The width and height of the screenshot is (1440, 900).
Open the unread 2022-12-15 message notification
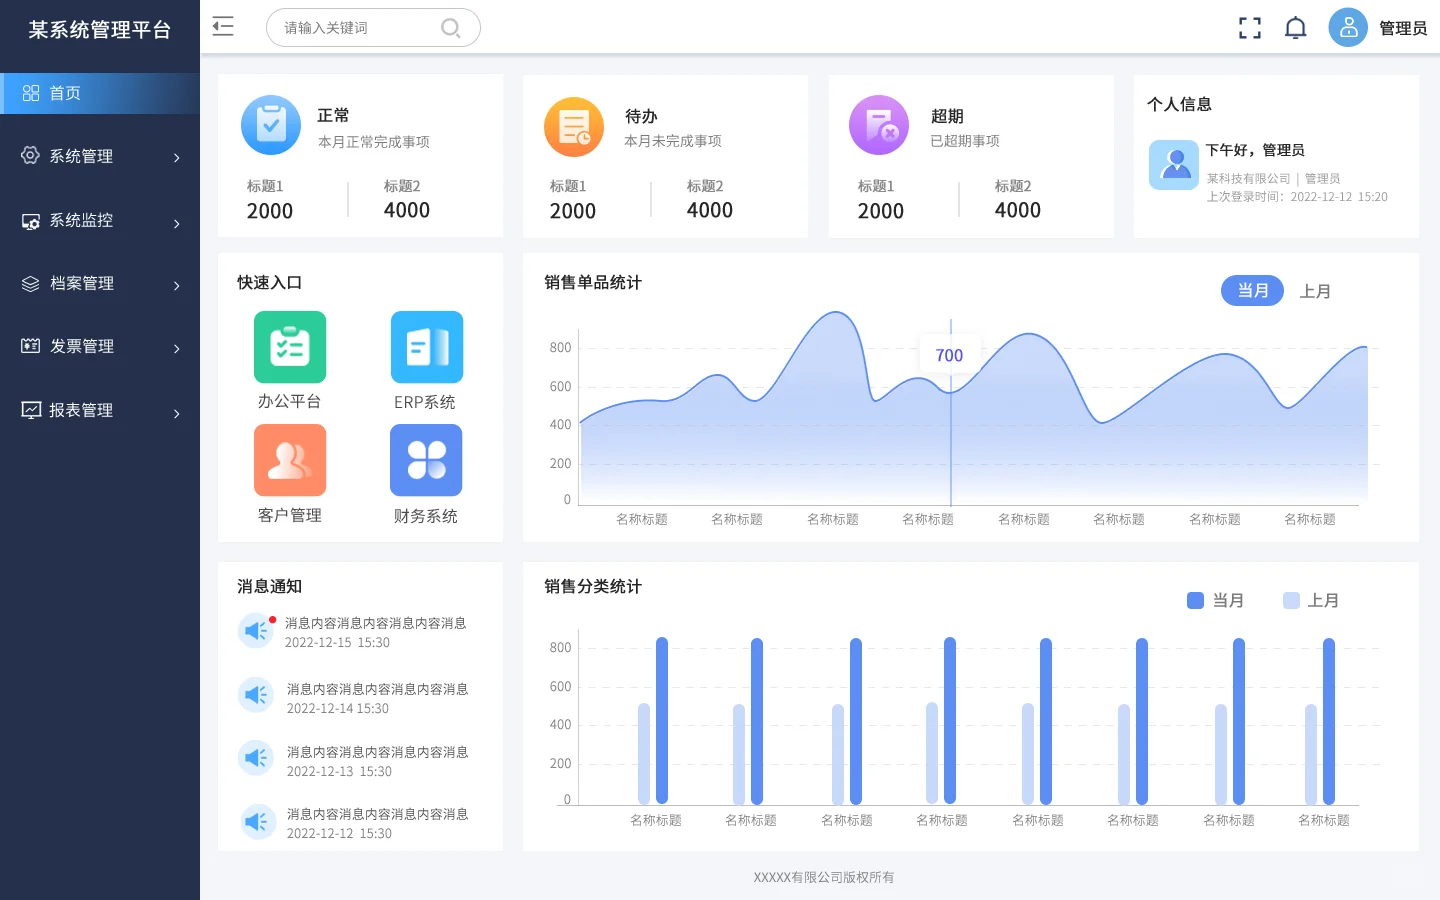click(x=375, y=632)
